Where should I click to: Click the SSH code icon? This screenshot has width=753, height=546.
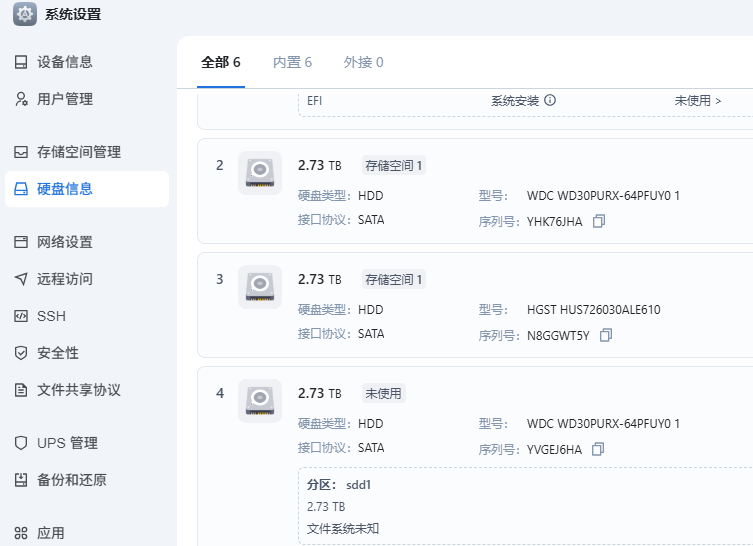tap(21, 316)
